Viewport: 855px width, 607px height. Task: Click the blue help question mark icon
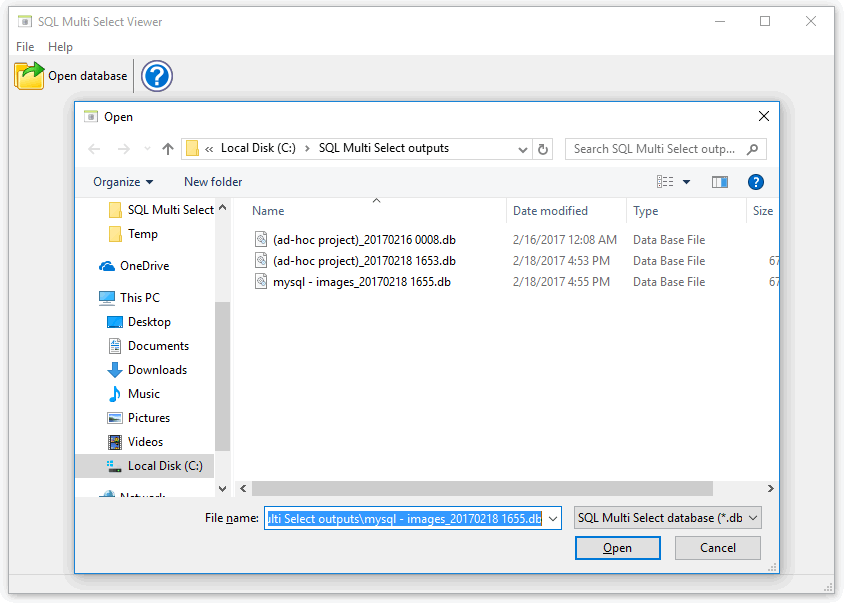157,76
